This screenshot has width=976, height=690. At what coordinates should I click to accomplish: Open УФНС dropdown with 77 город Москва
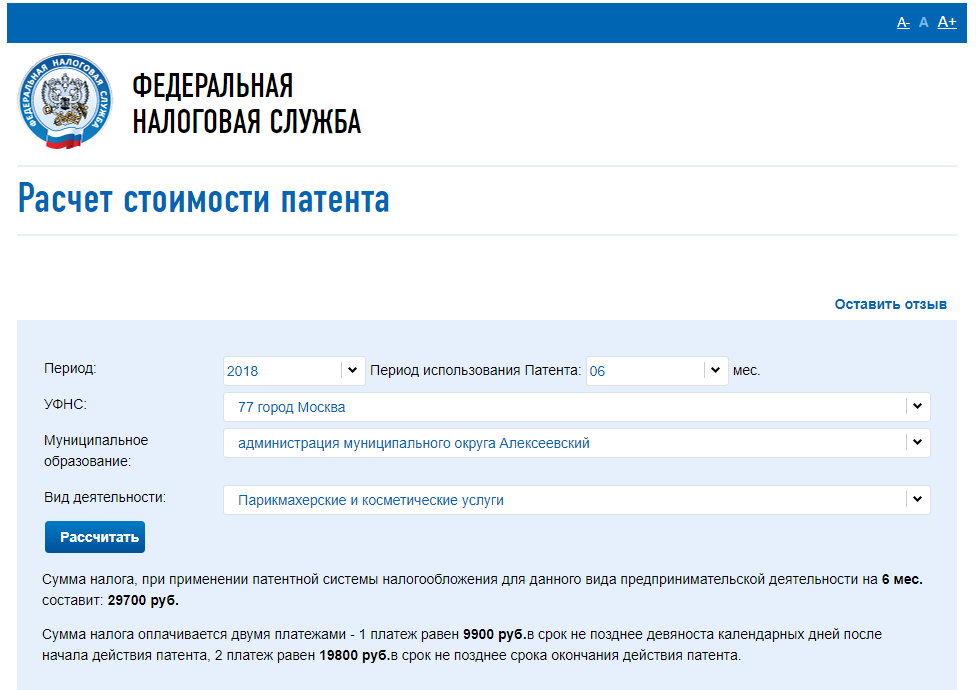[x=576, y=407]
